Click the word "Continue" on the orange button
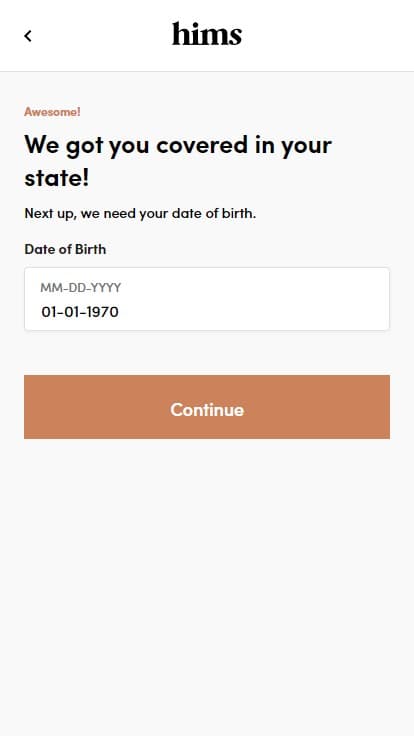 coord(207,410)
